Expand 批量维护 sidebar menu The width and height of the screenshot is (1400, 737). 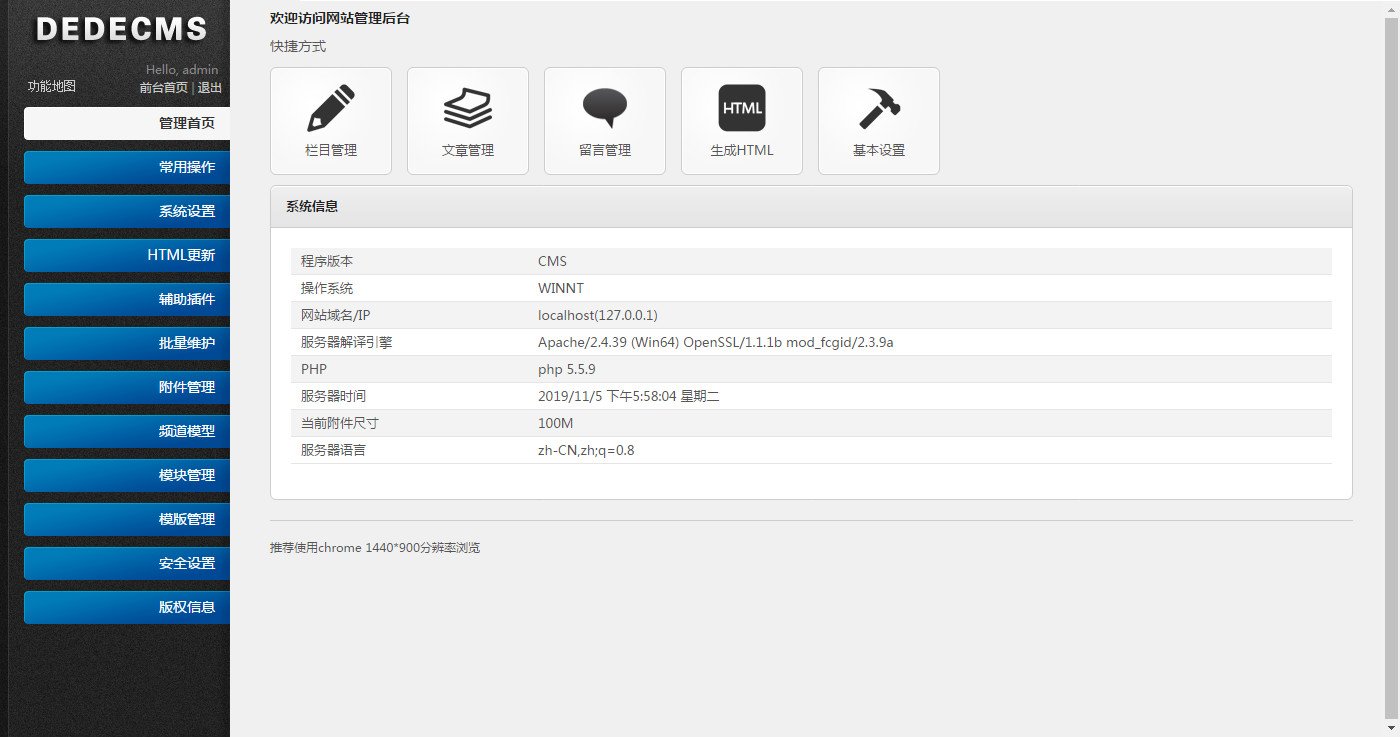[127, 344]
